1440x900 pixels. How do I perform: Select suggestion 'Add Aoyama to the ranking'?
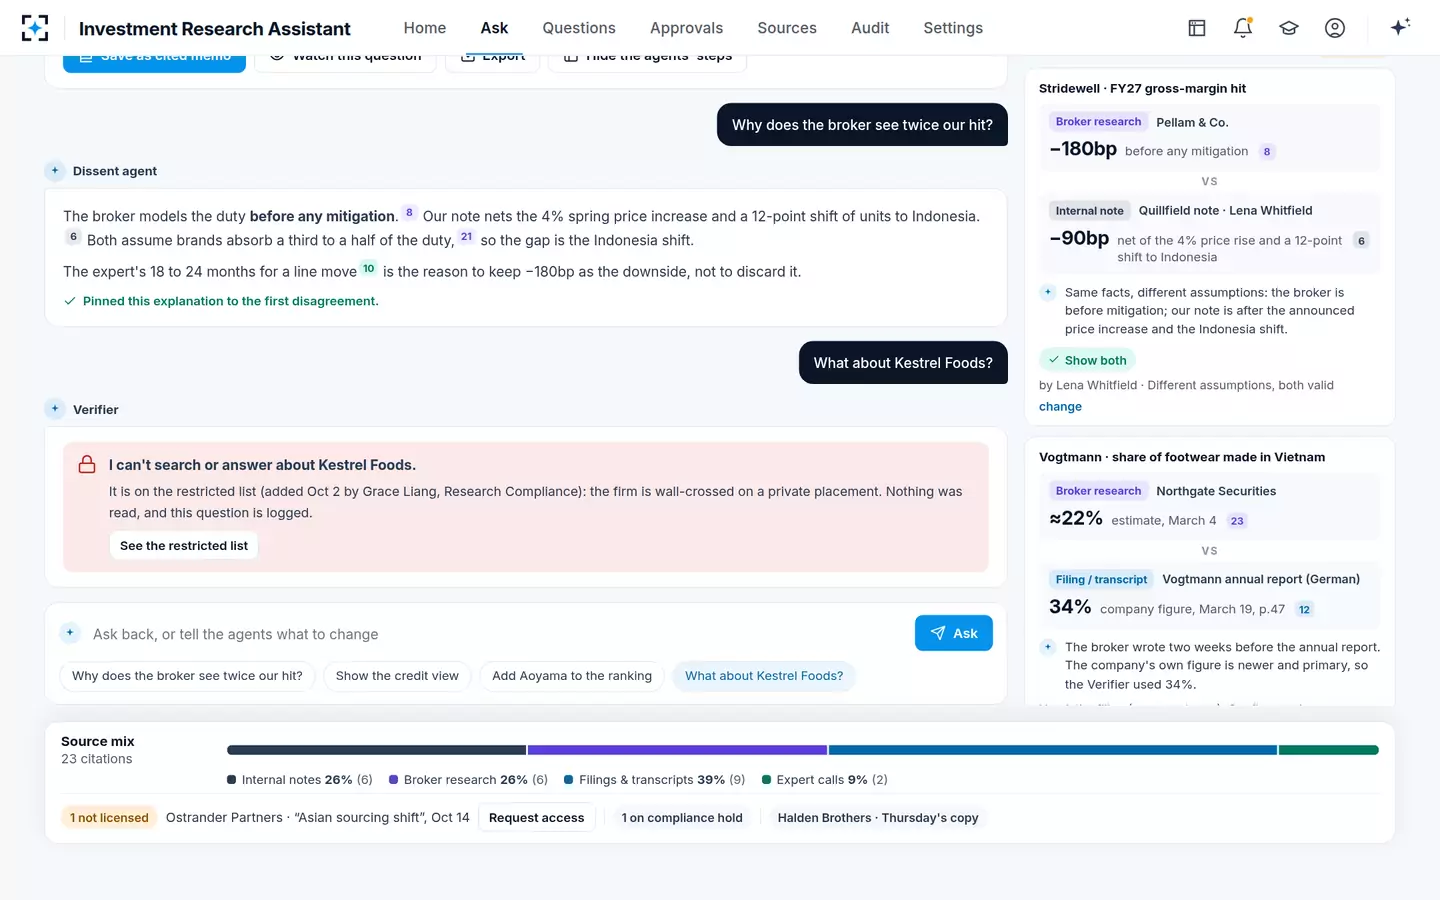(x=572, y=676)
